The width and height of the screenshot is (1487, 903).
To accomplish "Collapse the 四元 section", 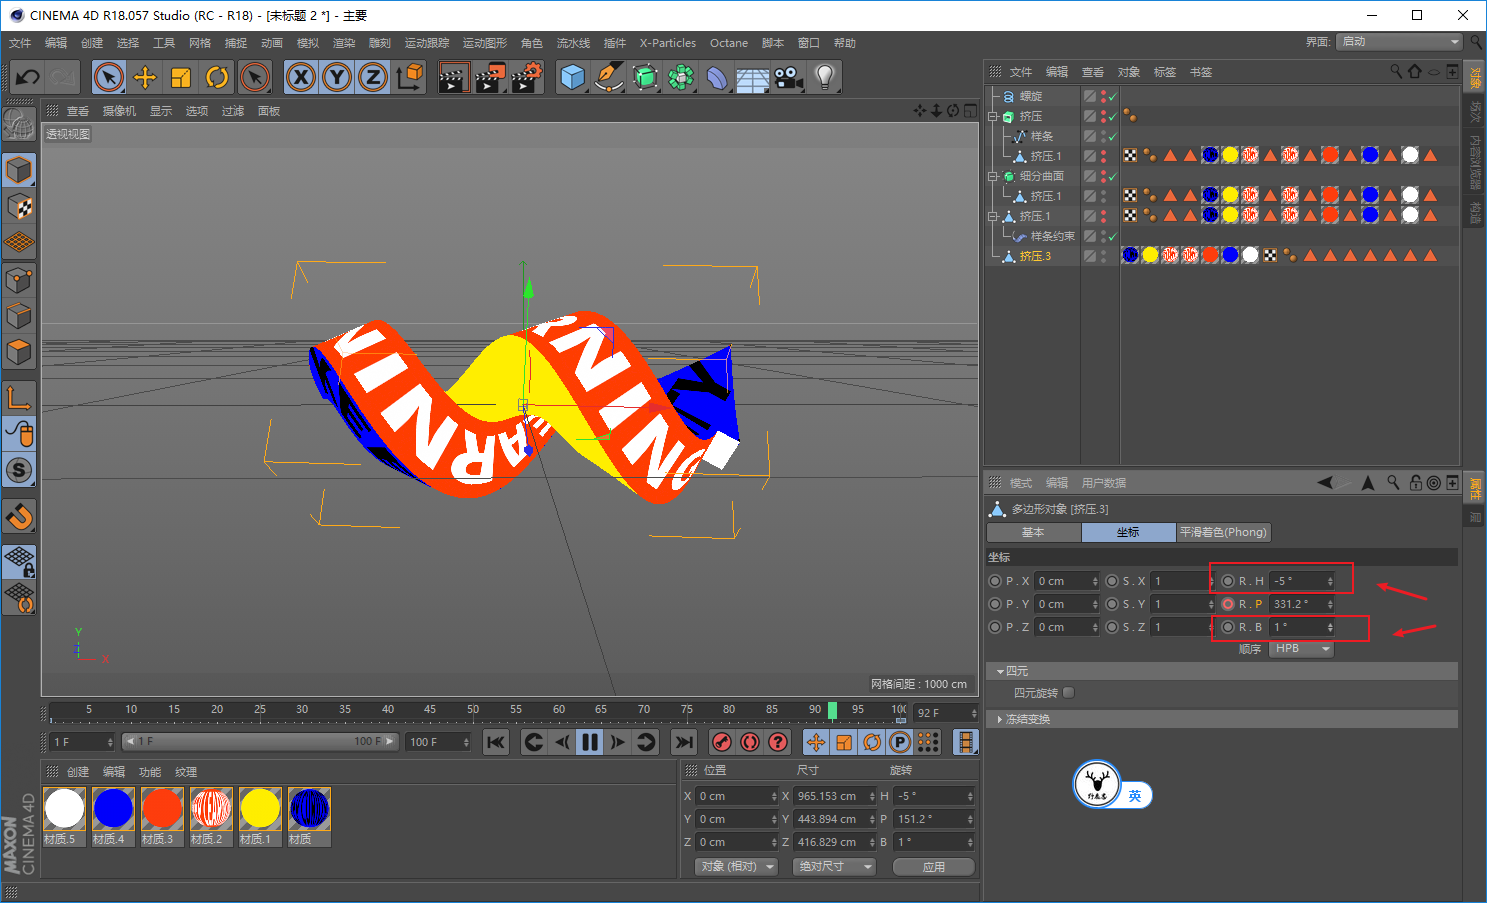I will [x=1001, y=672].
